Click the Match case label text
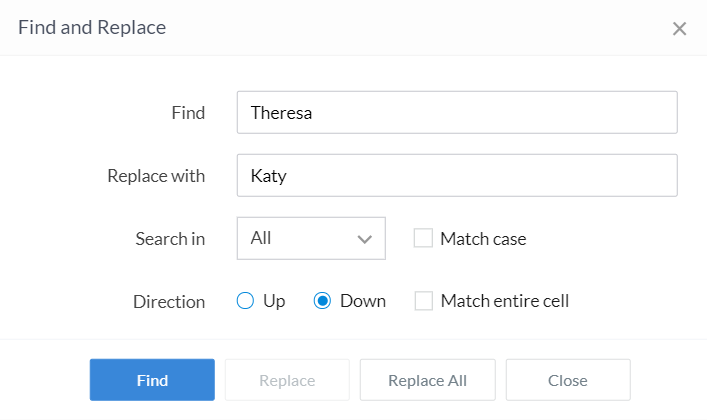Screen dimensions: 707x420 (483, 239)
